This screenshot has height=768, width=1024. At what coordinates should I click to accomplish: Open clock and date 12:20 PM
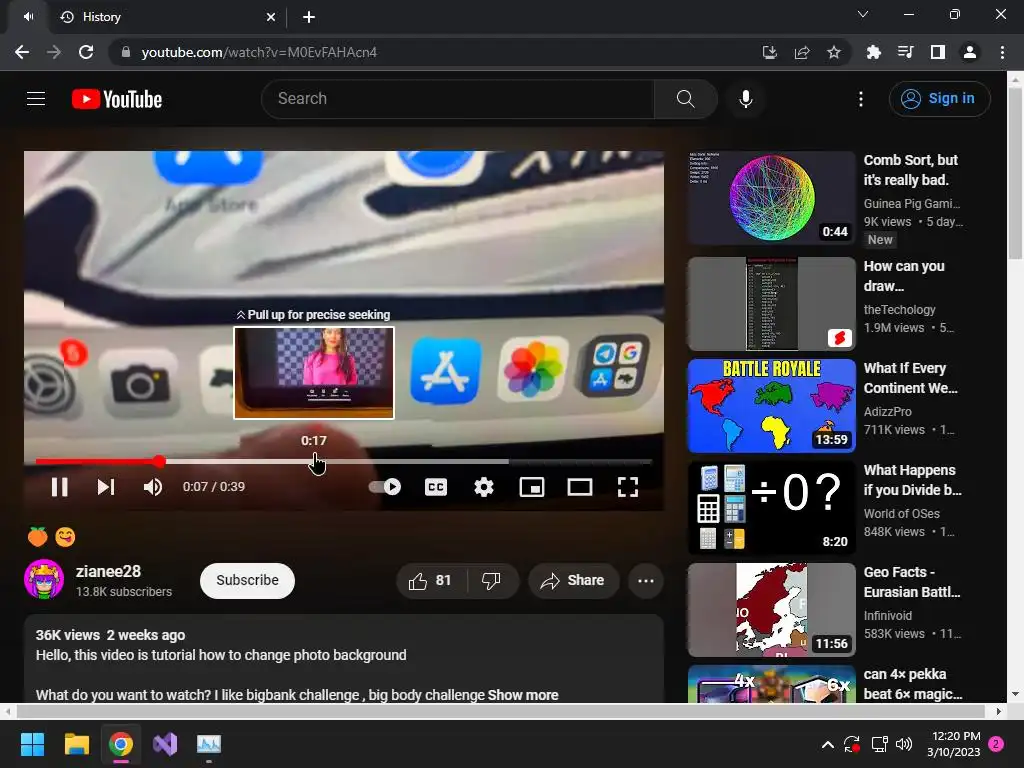(953, 744)
